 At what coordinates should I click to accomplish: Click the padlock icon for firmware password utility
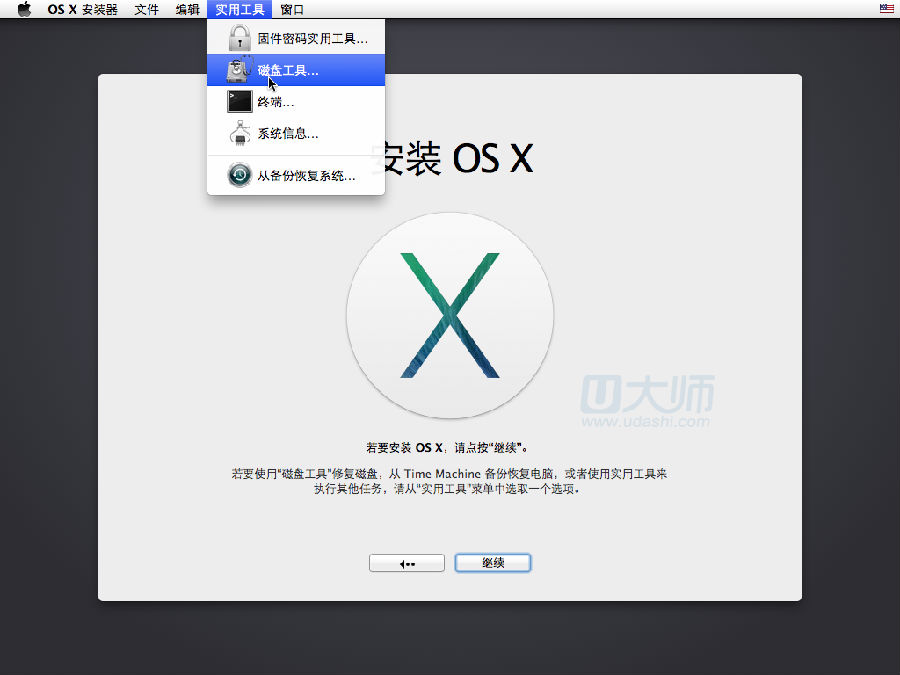(x=239, y=39)
